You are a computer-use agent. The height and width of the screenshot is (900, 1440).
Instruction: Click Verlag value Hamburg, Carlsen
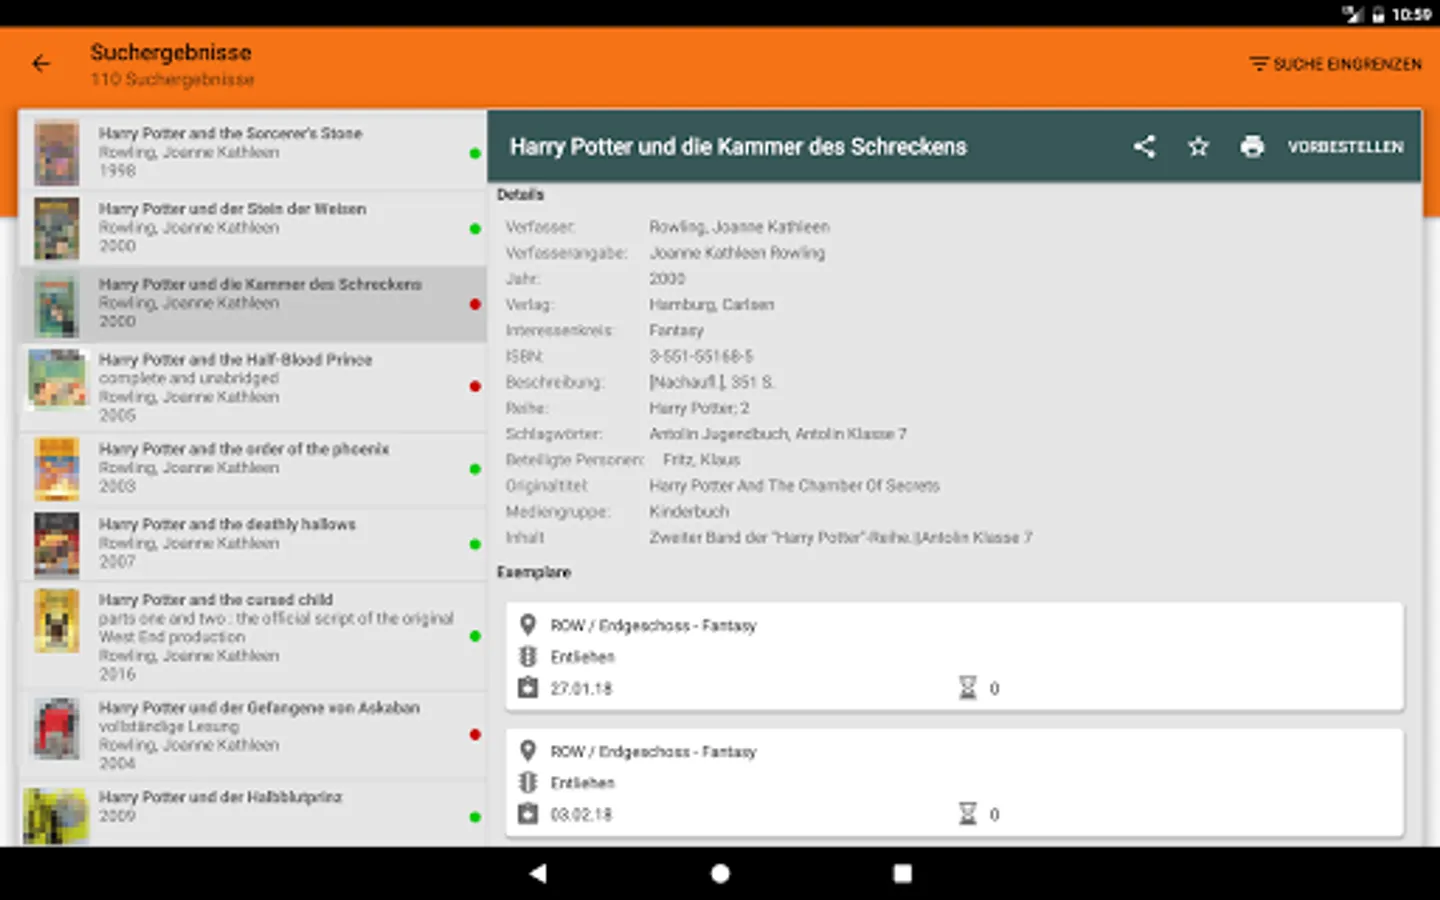711,304
